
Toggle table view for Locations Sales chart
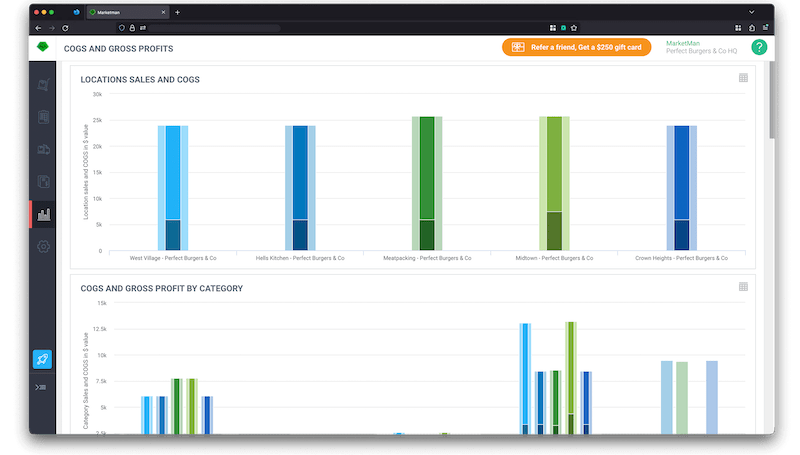(743, 78)
